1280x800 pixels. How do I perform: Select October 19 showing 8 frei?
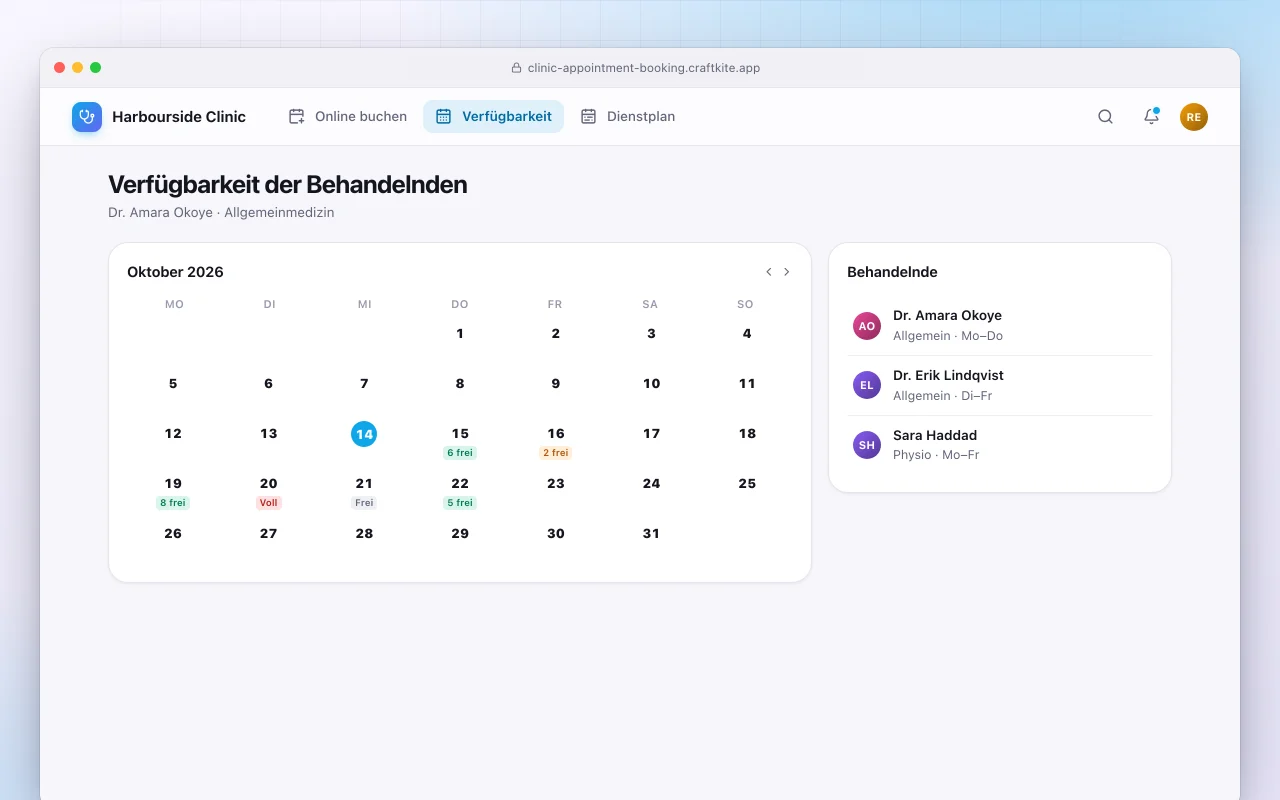click(x=173, y=492)
